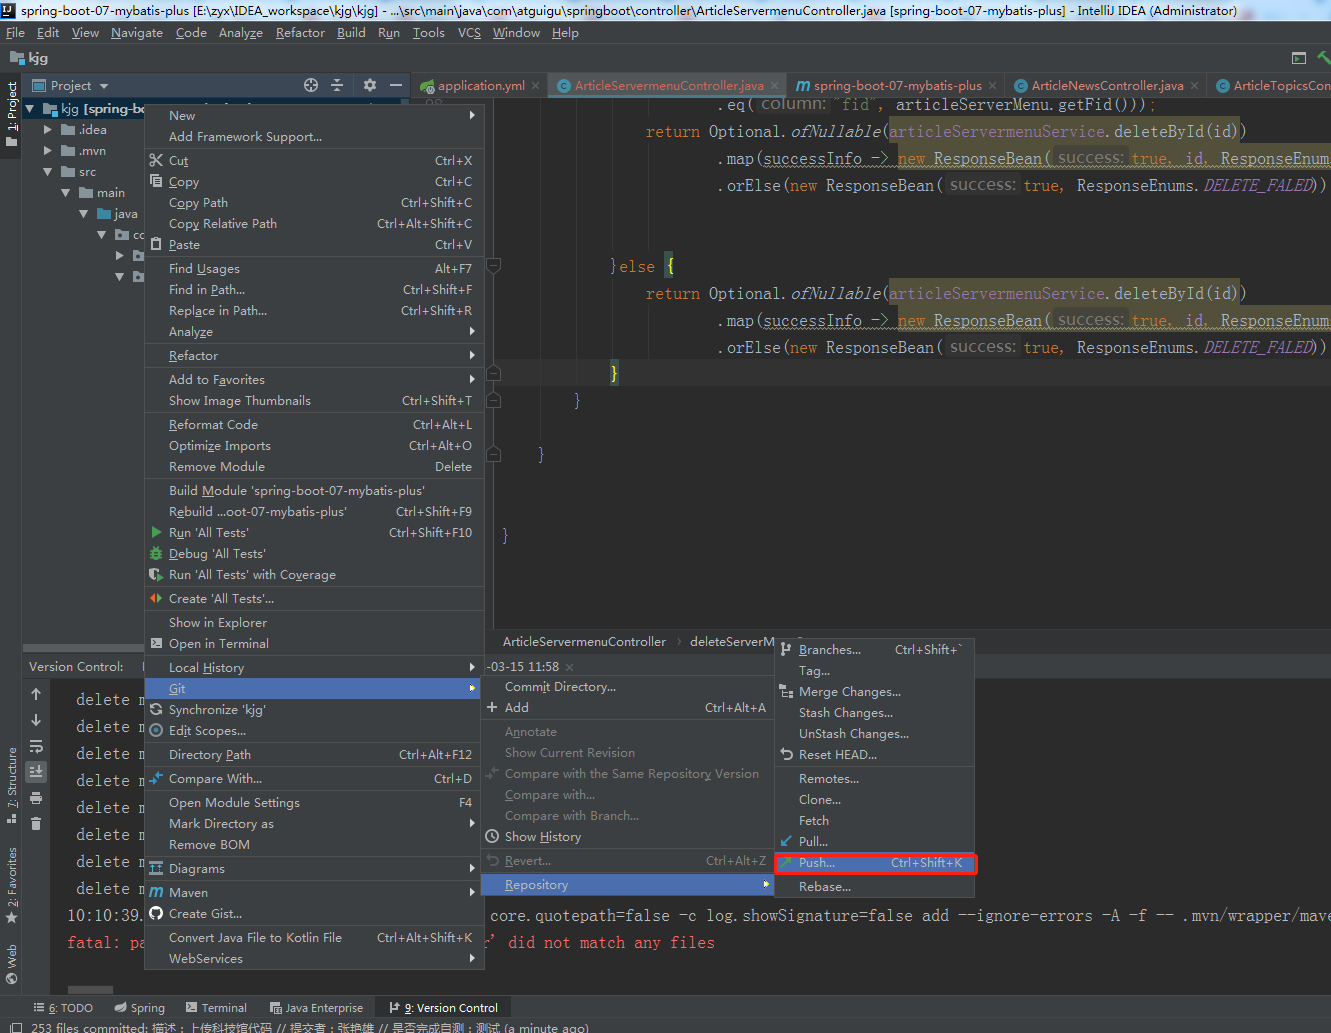This screenshot has width=1331, height=1033.
Task: Close the ArticleNewsController.java tab
Action: pos(1194,86)
